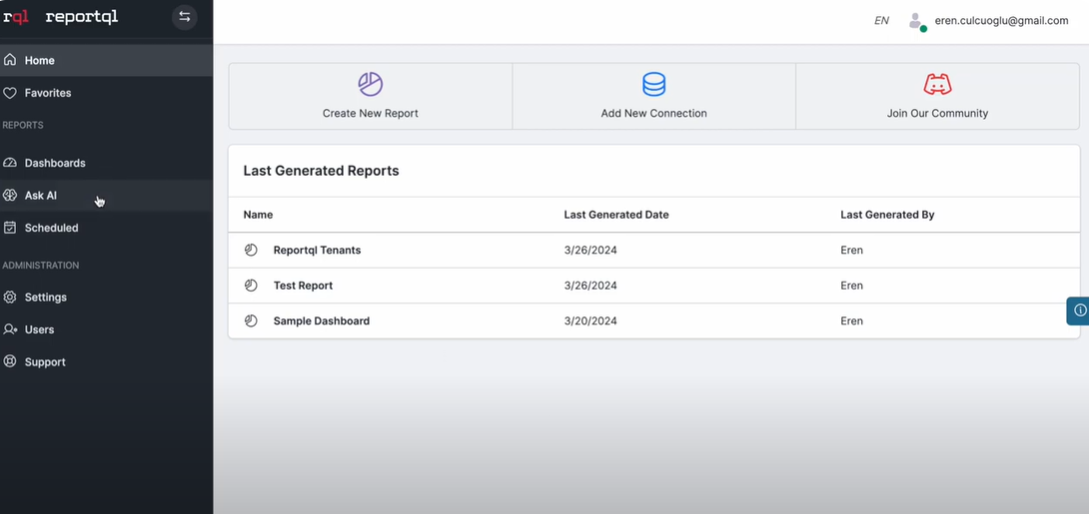Screen dimensions: 1089x514
Task: Click the reportql logo
Action: point(60,17)
